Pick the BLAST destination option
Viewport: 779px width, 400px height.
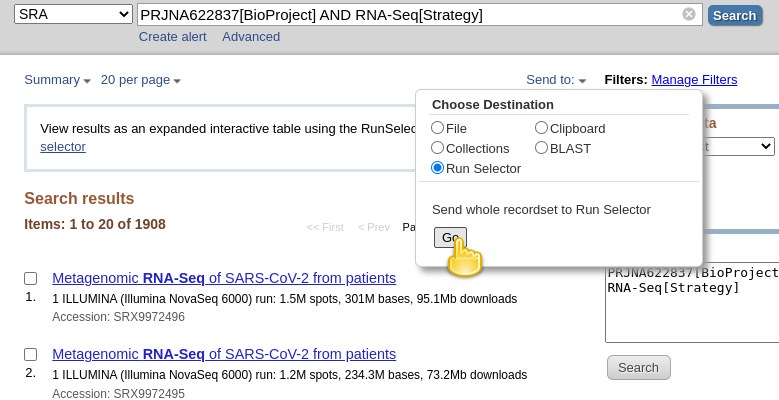542,148
